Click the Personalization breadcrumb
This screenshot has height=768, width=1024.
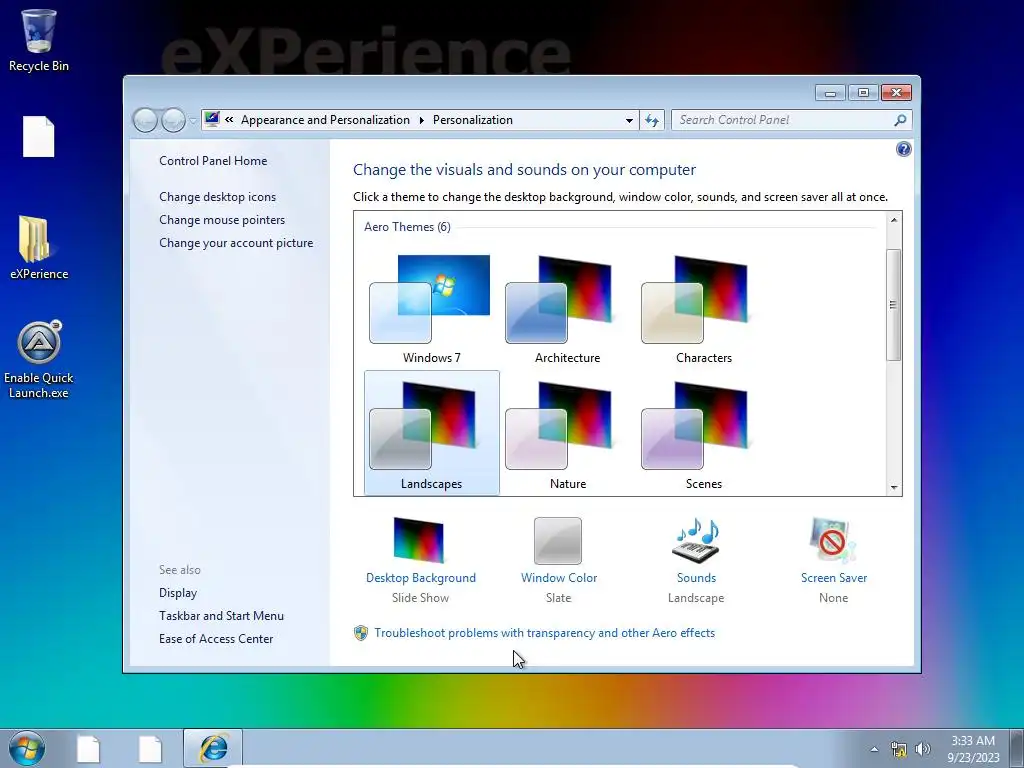click(473, 120)
